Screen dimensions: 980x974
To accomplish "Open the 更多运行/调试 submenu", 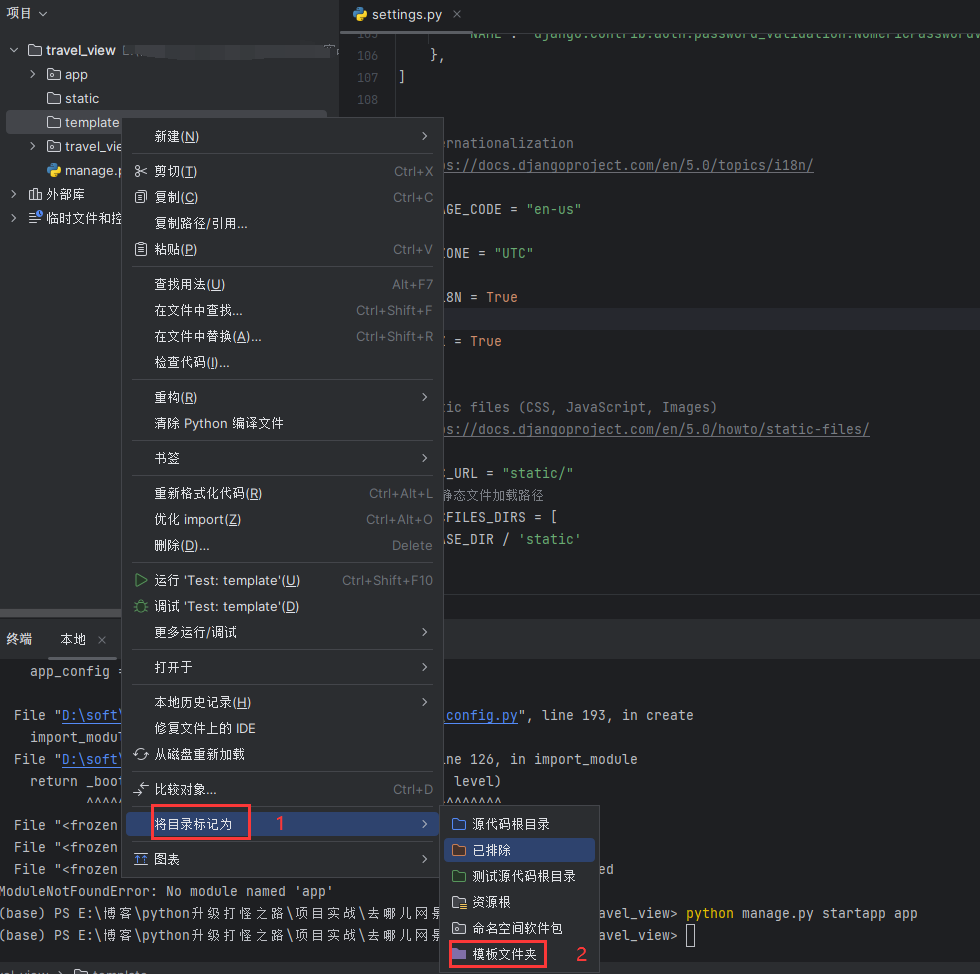I will (282, 632).
